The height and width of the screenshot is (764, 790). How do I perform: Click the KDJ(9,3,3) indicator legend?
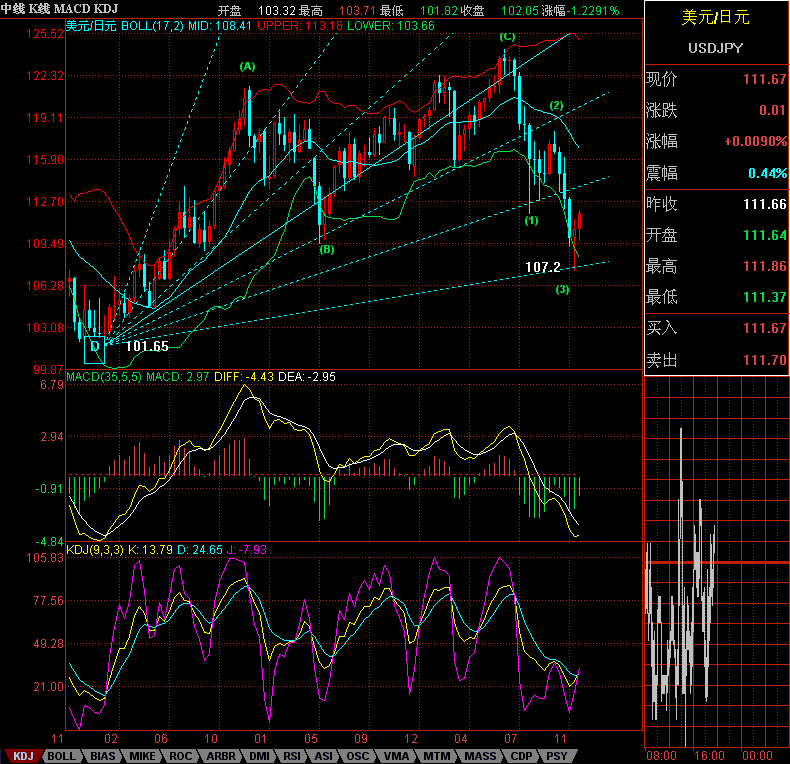95,550
